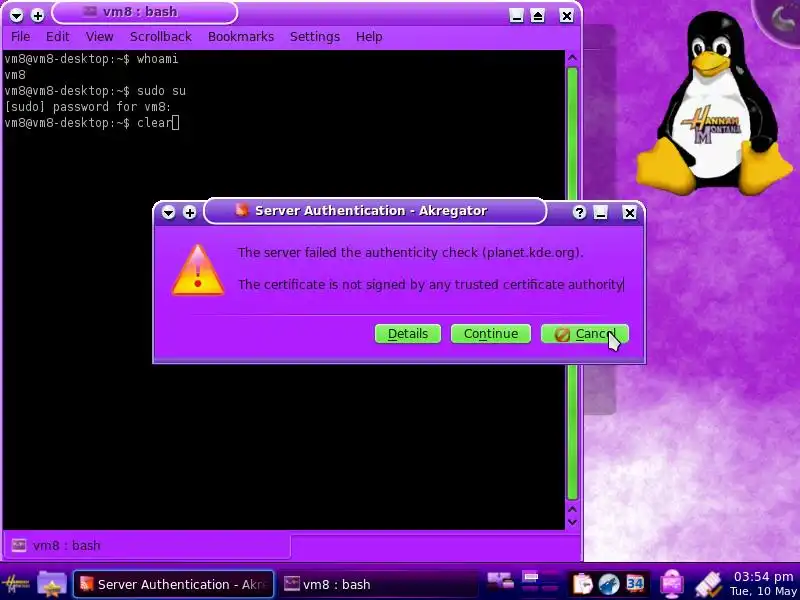Select the first virtual desktop in pager
Screen dimensions: 800x600
click(x=531, y=578)
